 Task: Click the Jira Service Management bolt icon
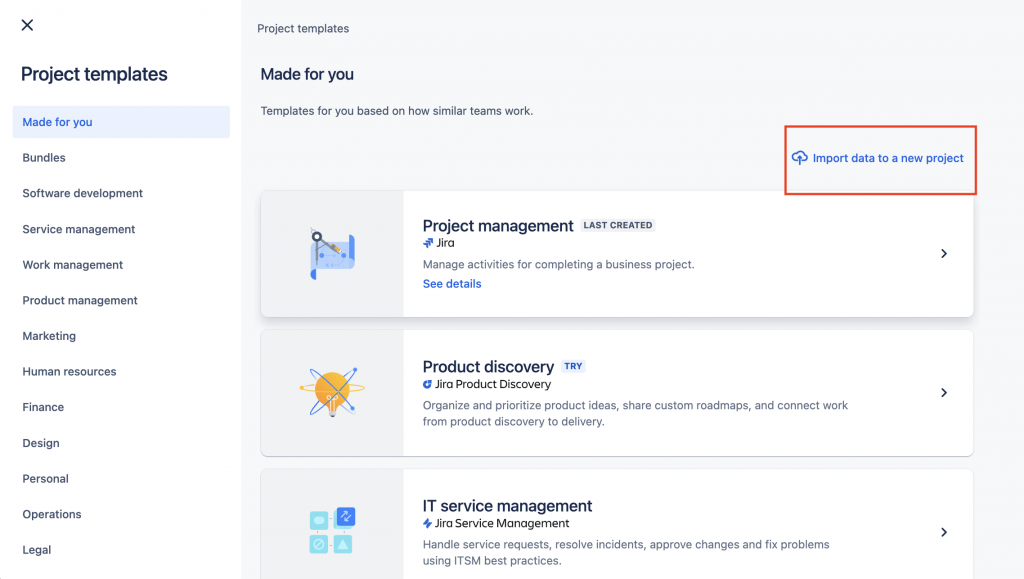(427, 524)
